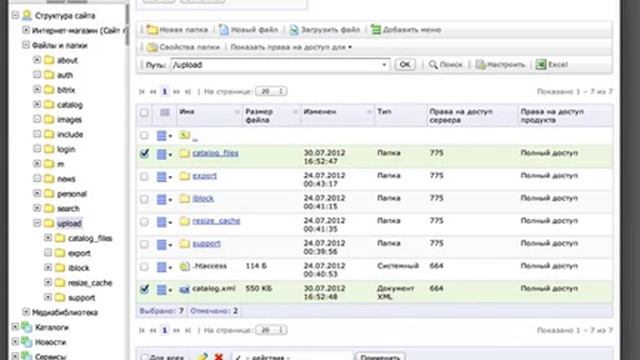Screen dimensions: 640x360
Task: Collapse the Файлы и папки node
Action: [26, 45]
